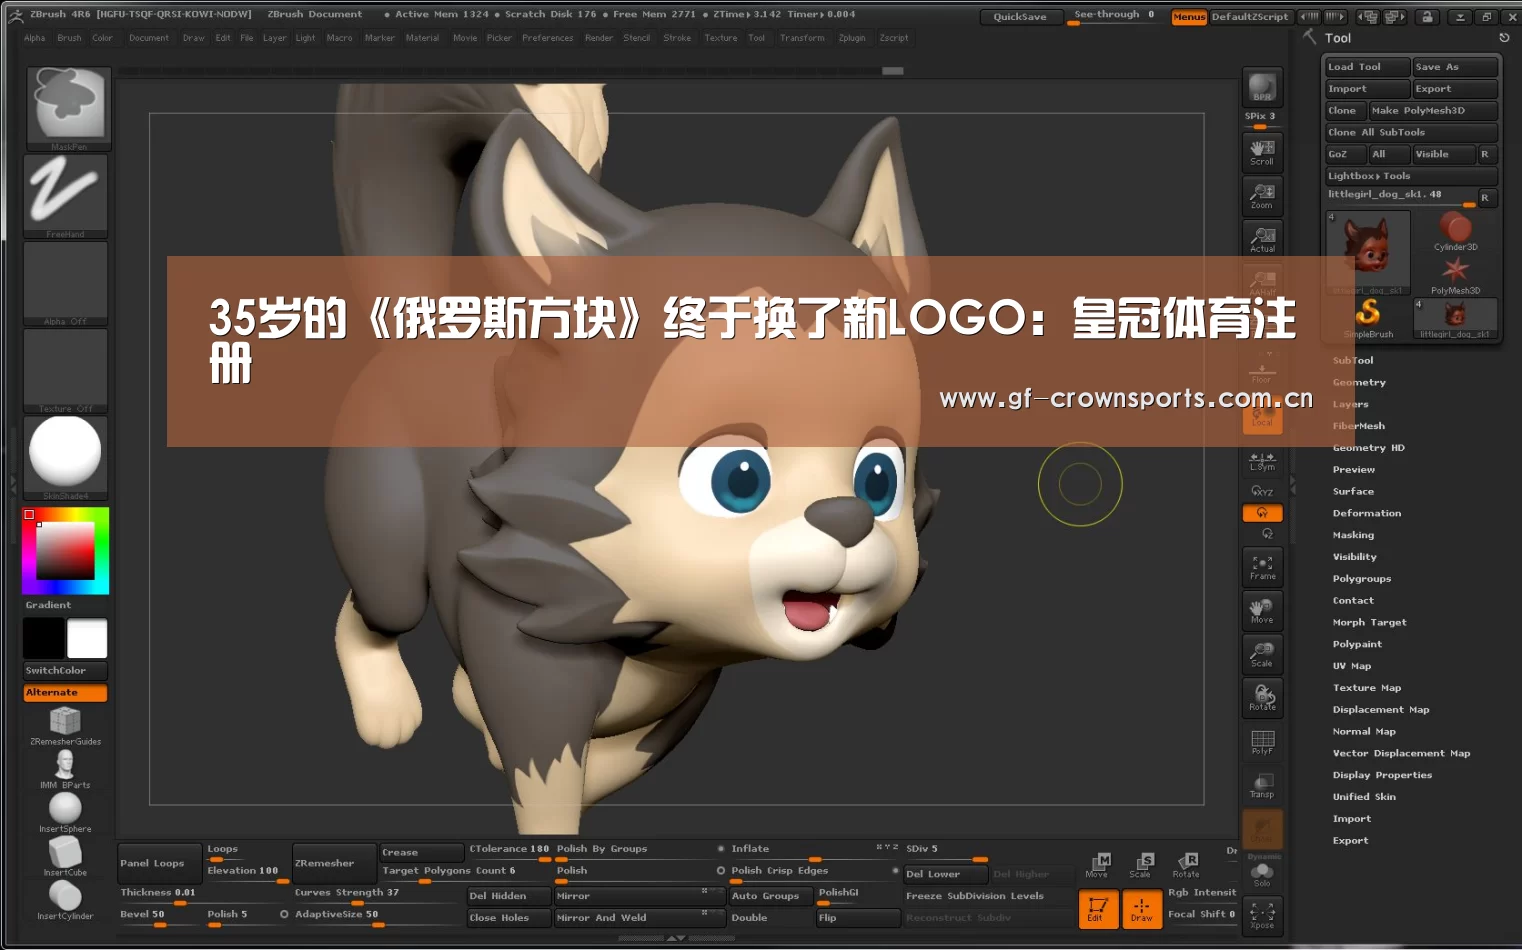Viewport: 1522px width, 950px height.
Task: Open the MaskPen brush thumbnail
Action: coord(66,107)
